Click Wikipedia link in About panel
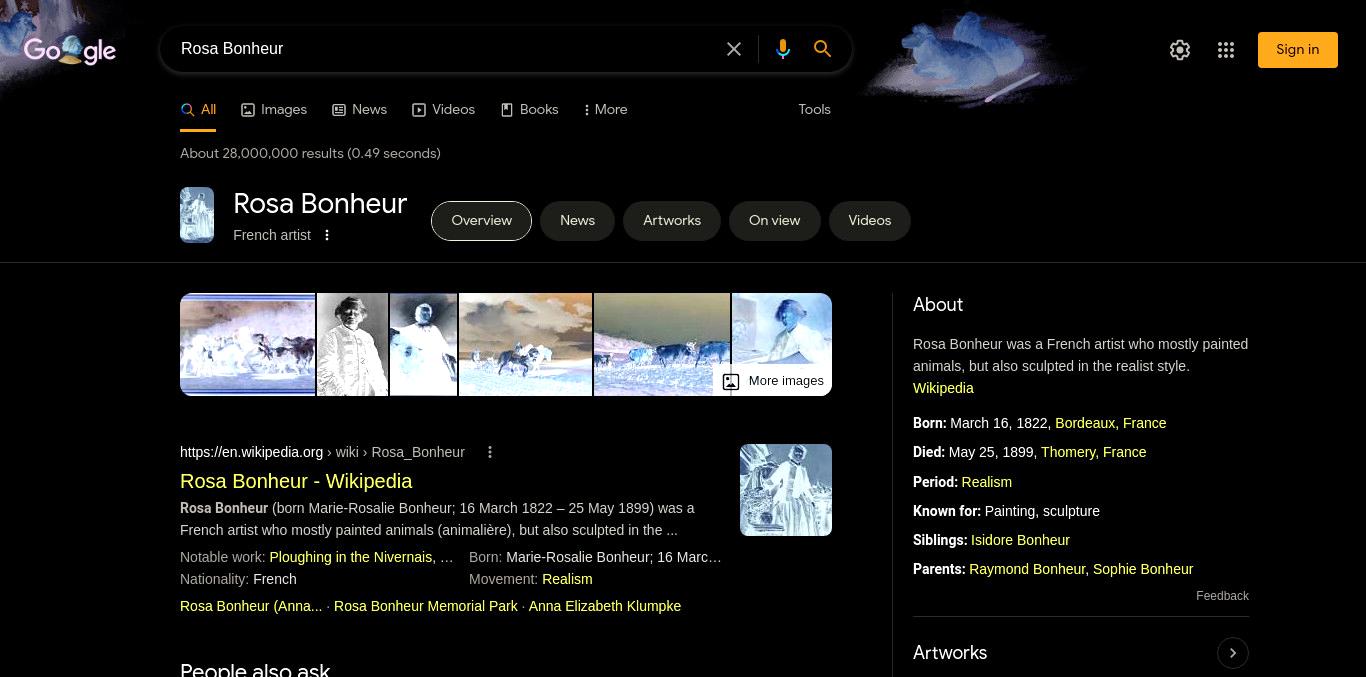The height and width of the screenshot is (677, 1366). 943,388
